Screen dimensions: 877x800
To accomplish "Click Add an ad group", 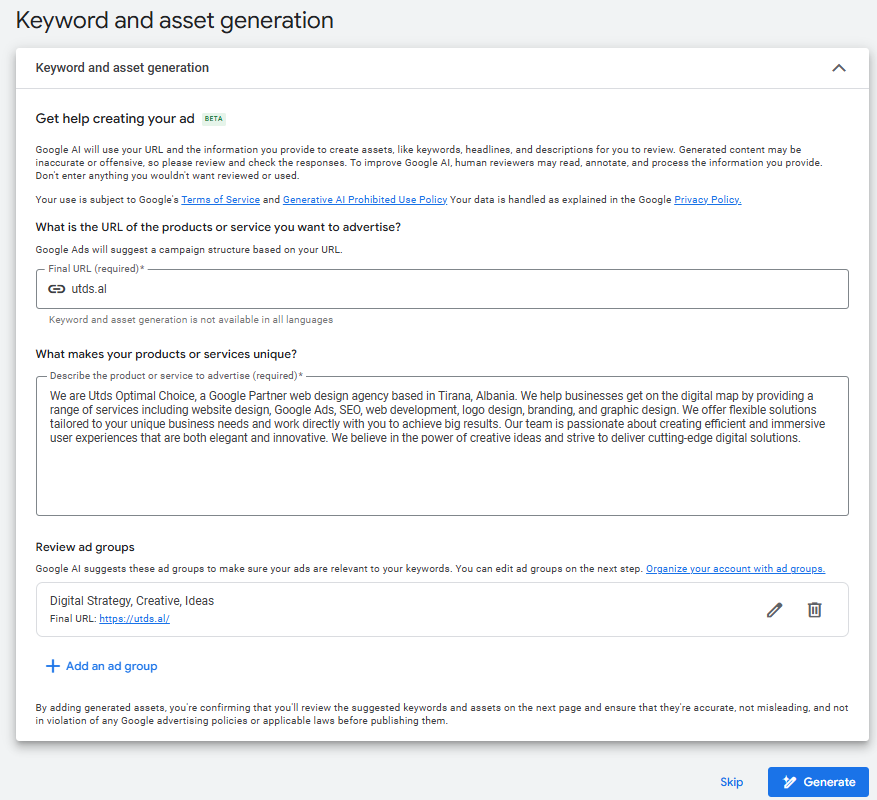I will pos(102,666).
